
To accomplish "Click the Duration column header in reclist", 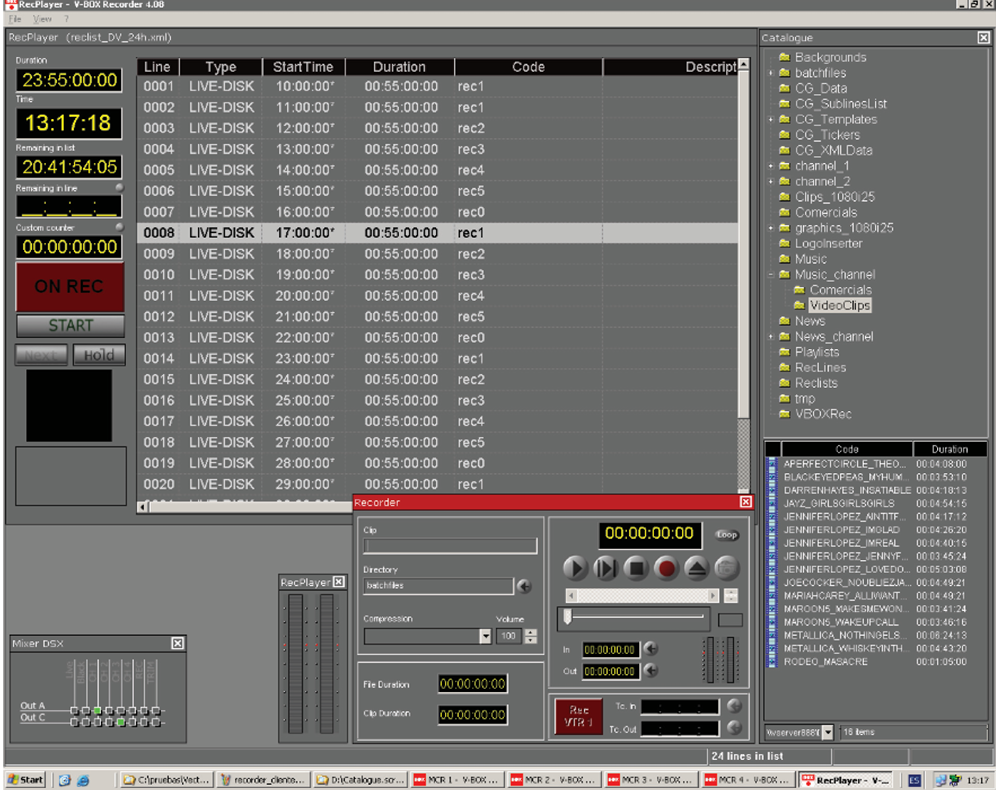I will point(399,67).
